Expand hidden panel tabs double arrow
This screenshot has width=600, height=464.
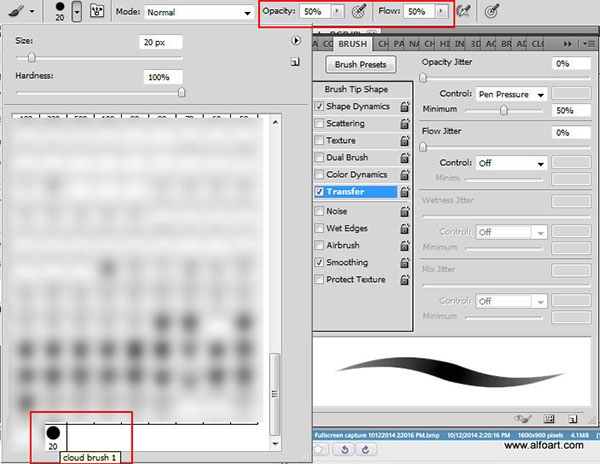pos(567,44)
